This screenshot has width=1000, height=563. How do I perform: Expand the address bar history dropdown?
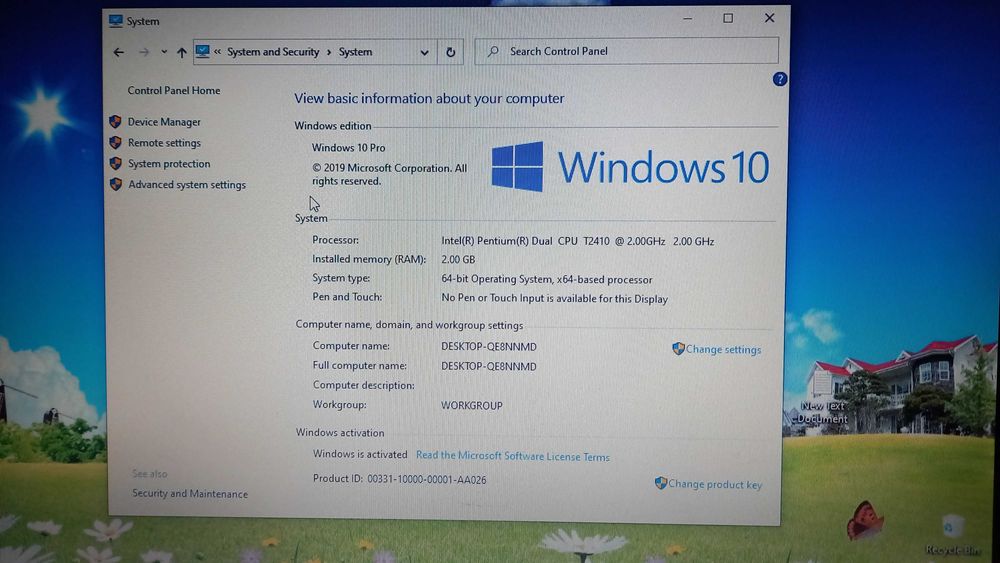click(x=424, y=52)
